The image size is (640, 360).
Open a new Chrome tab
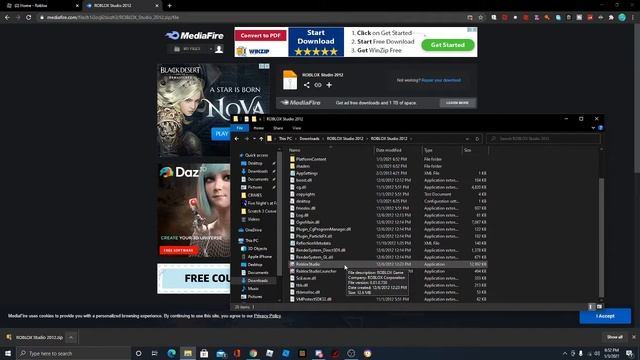click(169, 6)
